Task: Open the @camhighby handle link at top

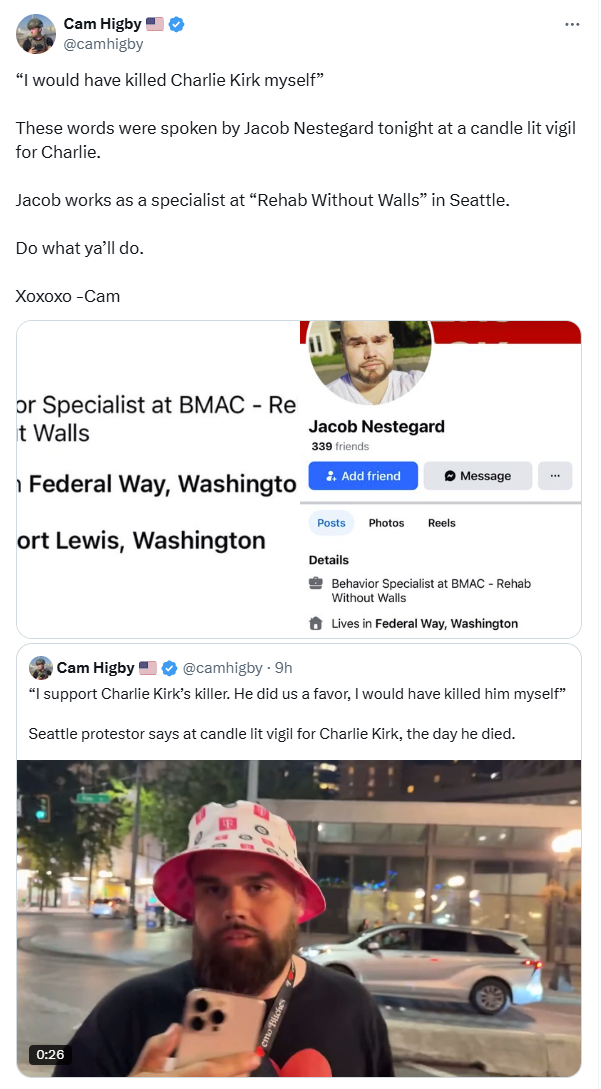Action: 104,44
